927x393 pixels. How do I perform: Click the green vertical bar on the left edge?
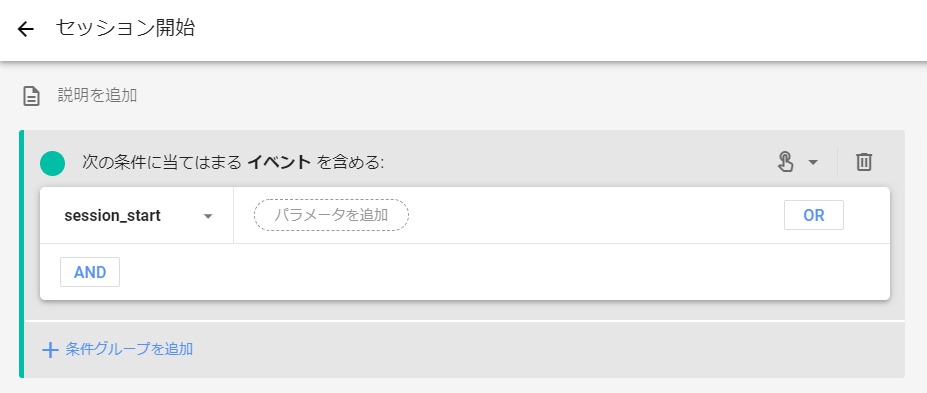click(x=22, y=254)
